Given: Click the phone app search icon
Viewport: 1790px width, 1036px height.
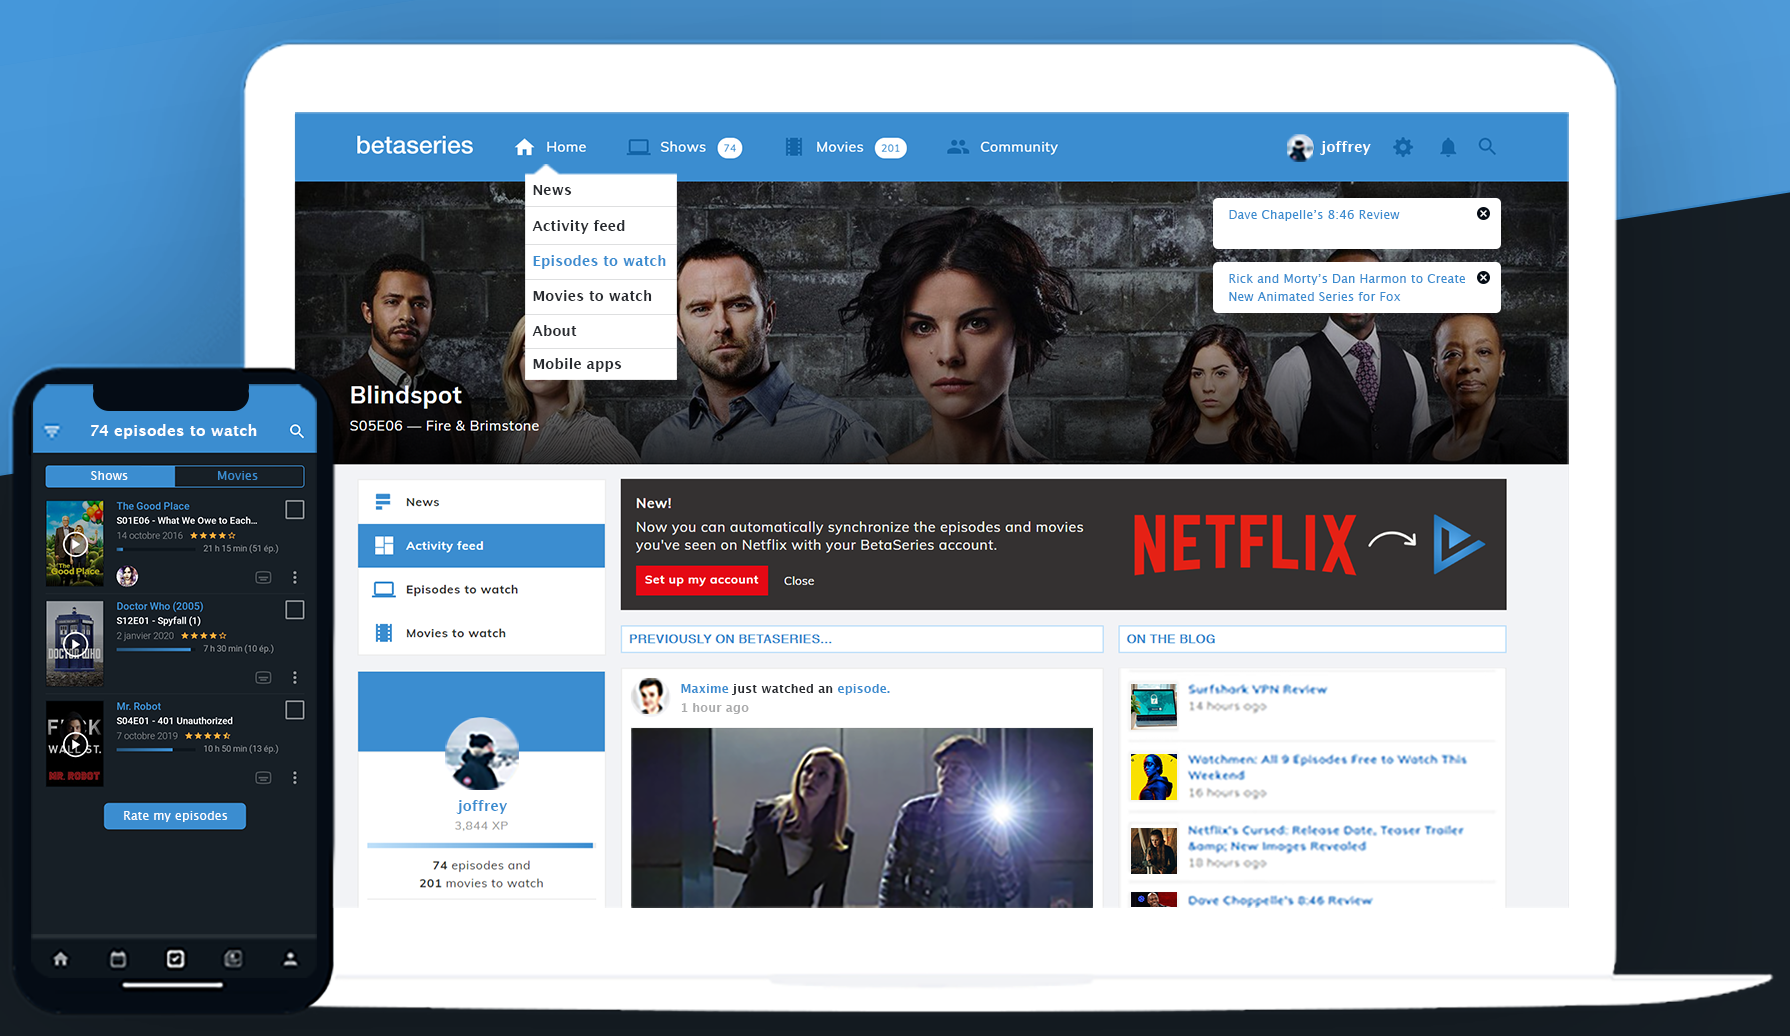Looking at the screenshot, I should click(296, 431).
